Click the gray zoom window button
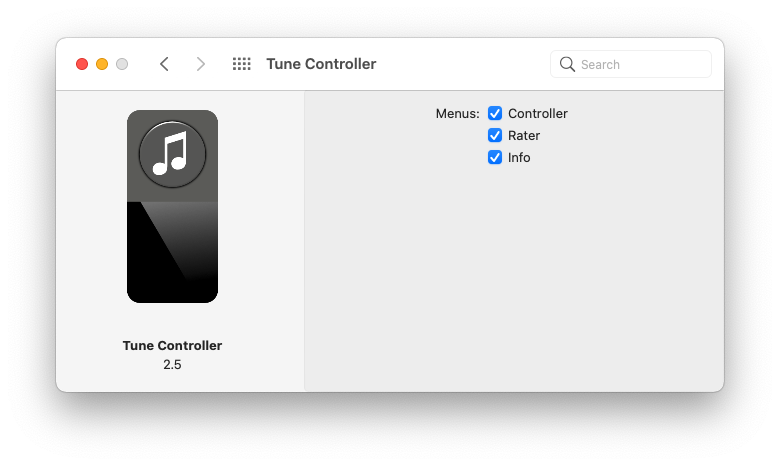The height and width of the screenshot is (466, 780). tap(122, 64)
